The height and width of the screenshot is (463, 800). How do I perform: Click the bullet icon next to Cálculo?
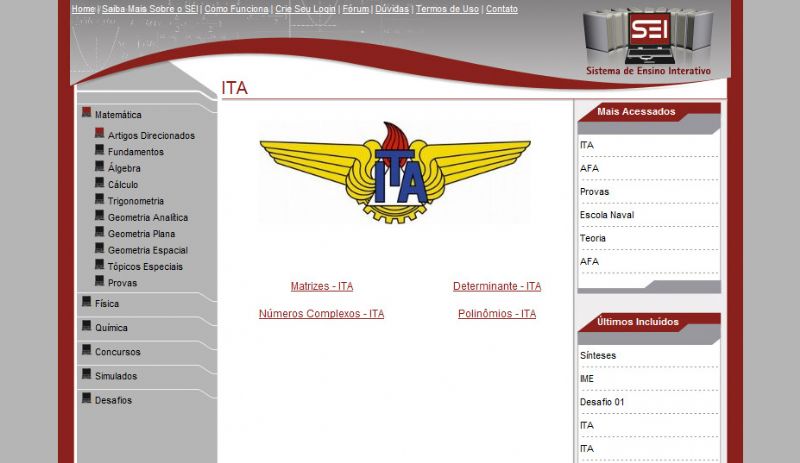99,182
